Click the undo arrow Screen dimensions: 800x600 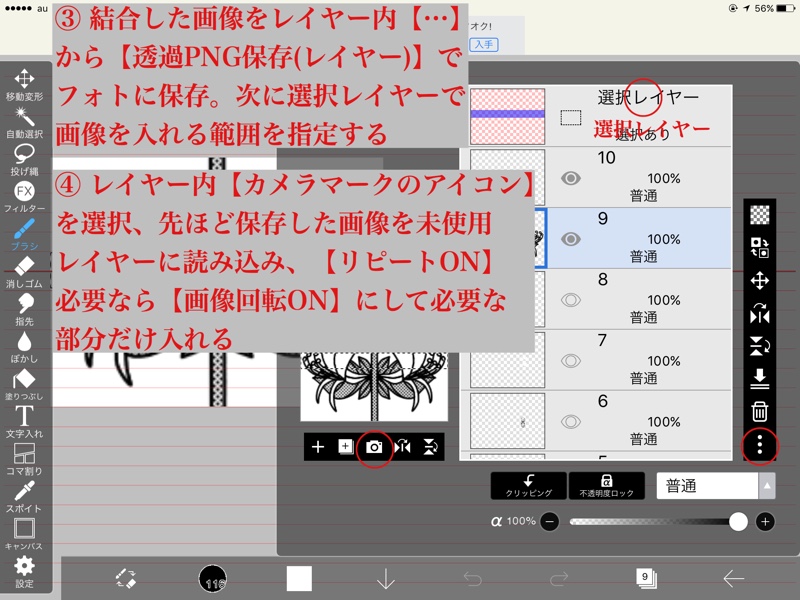(472, 579)
